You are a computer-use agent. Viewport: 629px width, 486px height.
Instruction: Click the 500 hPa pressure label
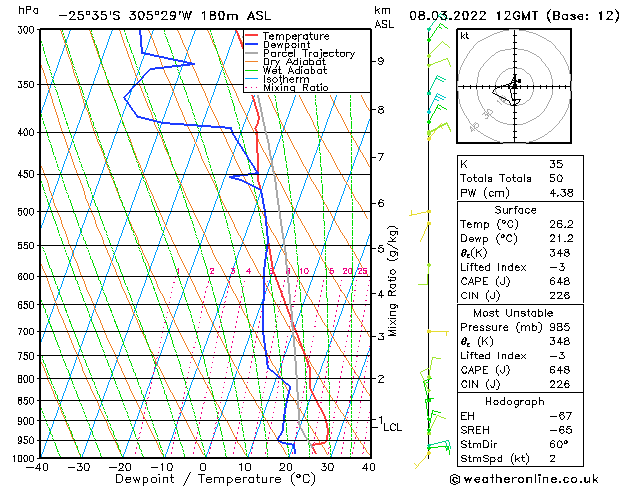pyautogui.click(x=26, y=212)
